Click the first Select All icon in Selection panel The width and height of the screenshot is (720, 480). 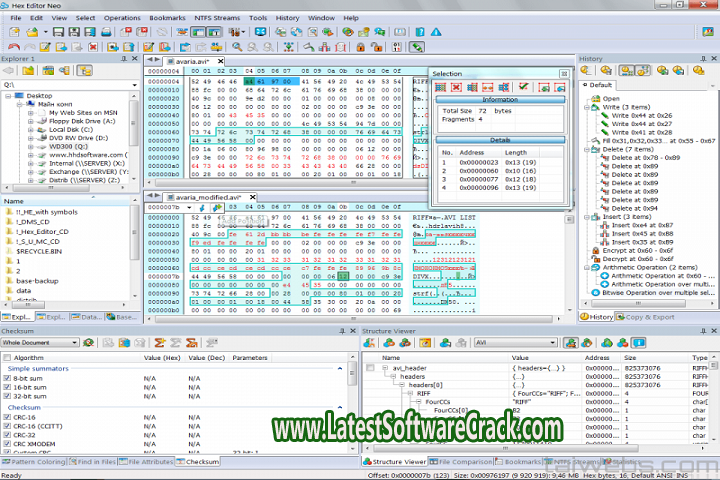pos(440,88)
